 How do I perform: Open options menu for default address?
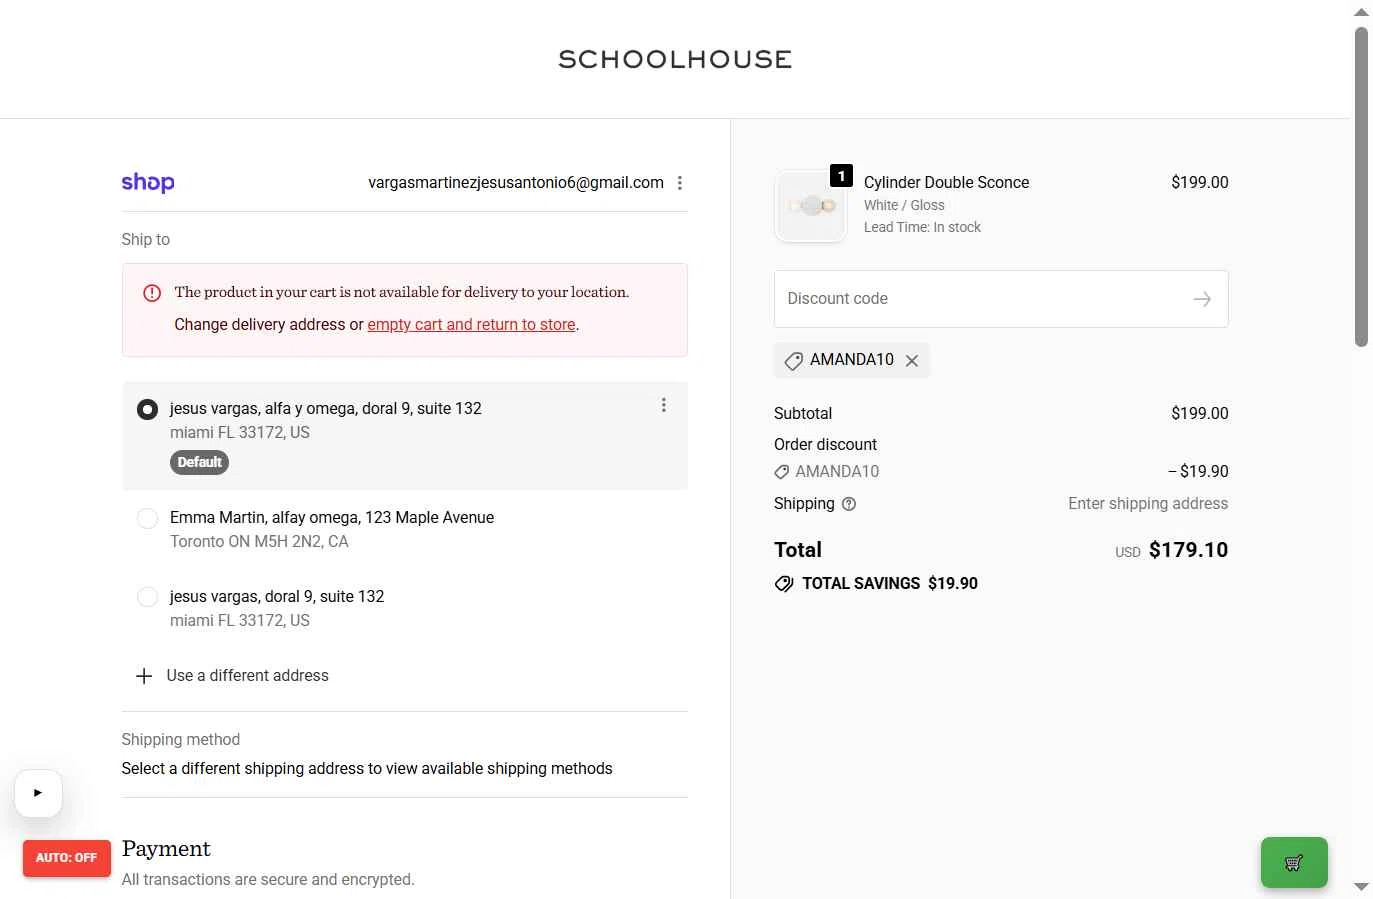[664, 405]
